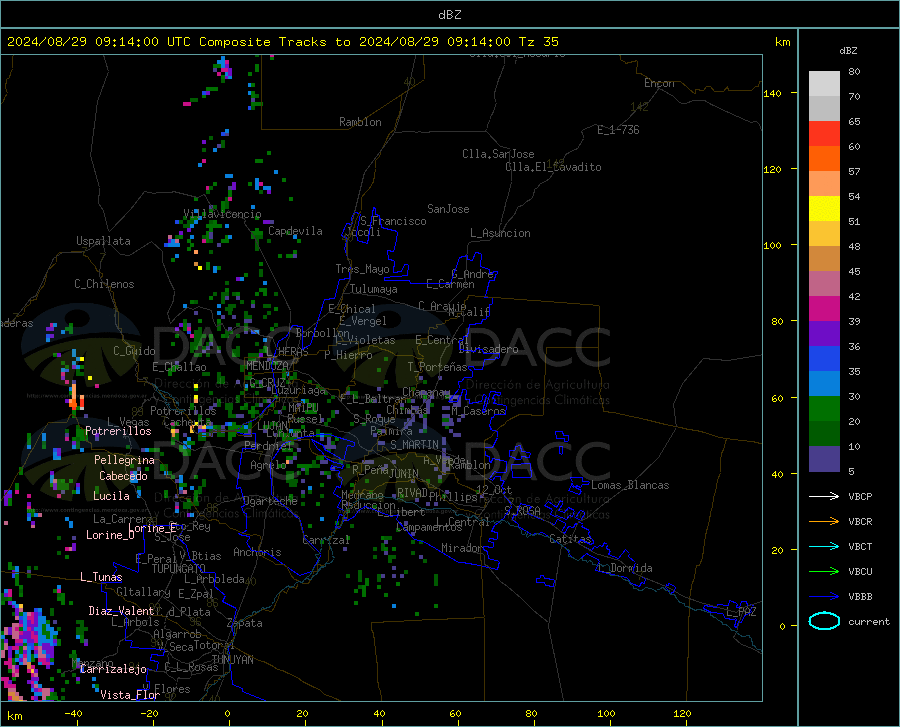Image resolution: width=900 pixels, height=727 pixels.
Task: Click the blue VBBB arrow legend icon
Action: 824,596
